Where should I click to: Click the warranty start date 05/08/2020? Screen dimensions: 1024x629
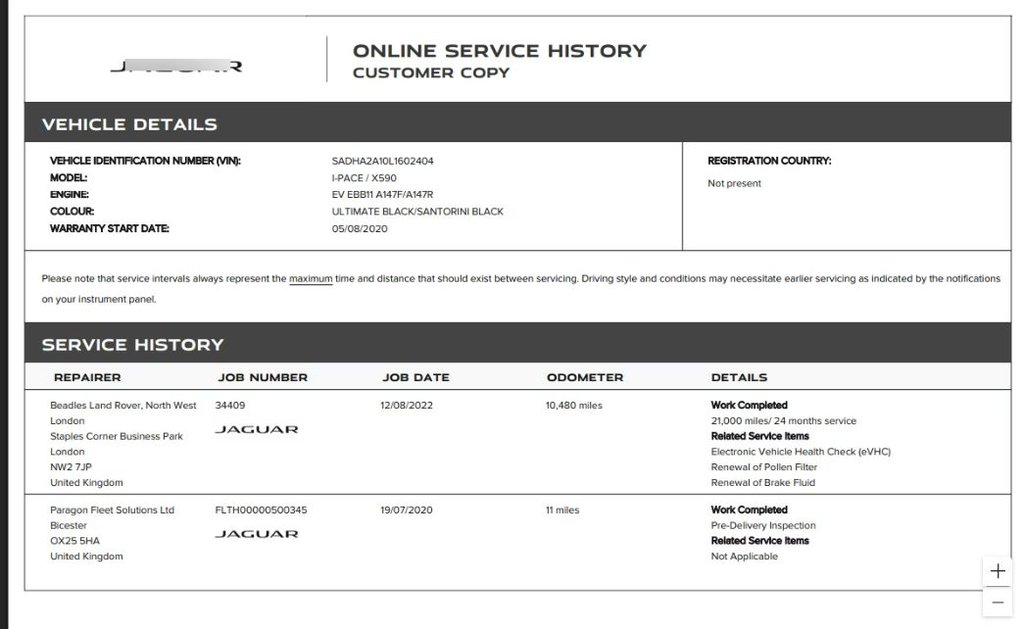pos(359,229)
